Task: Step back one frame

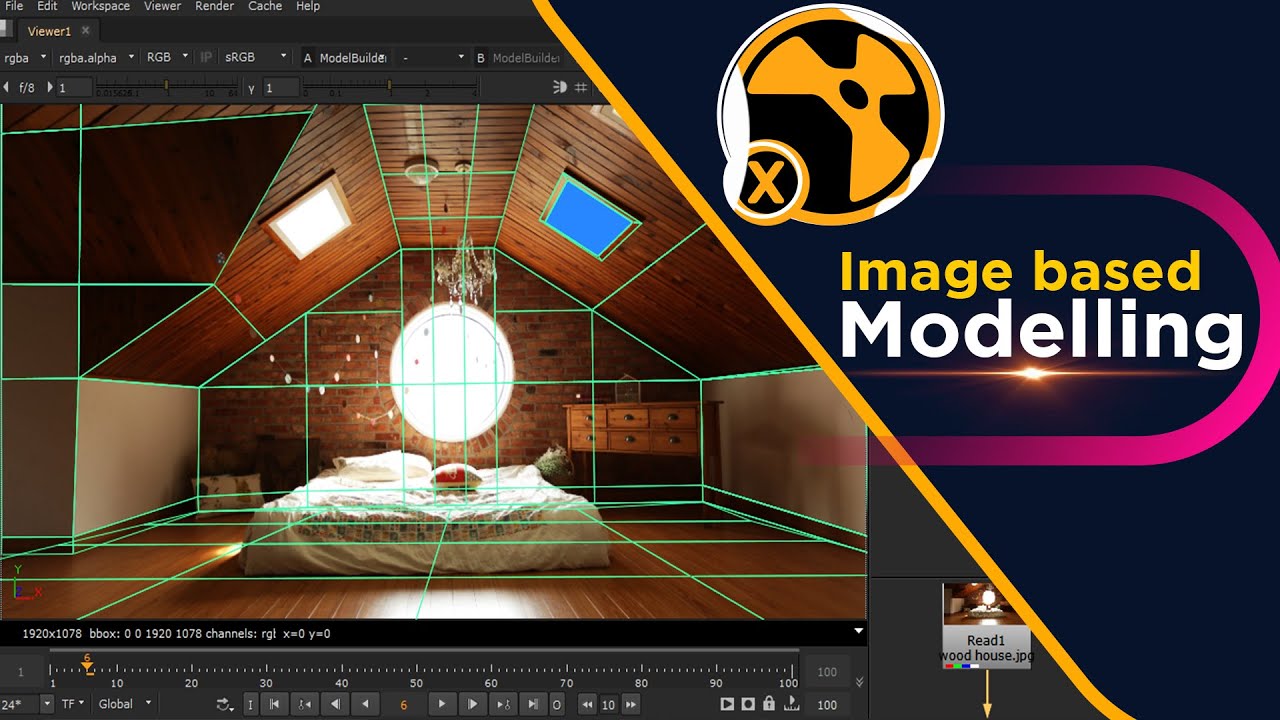Action: tap(335, 704)
